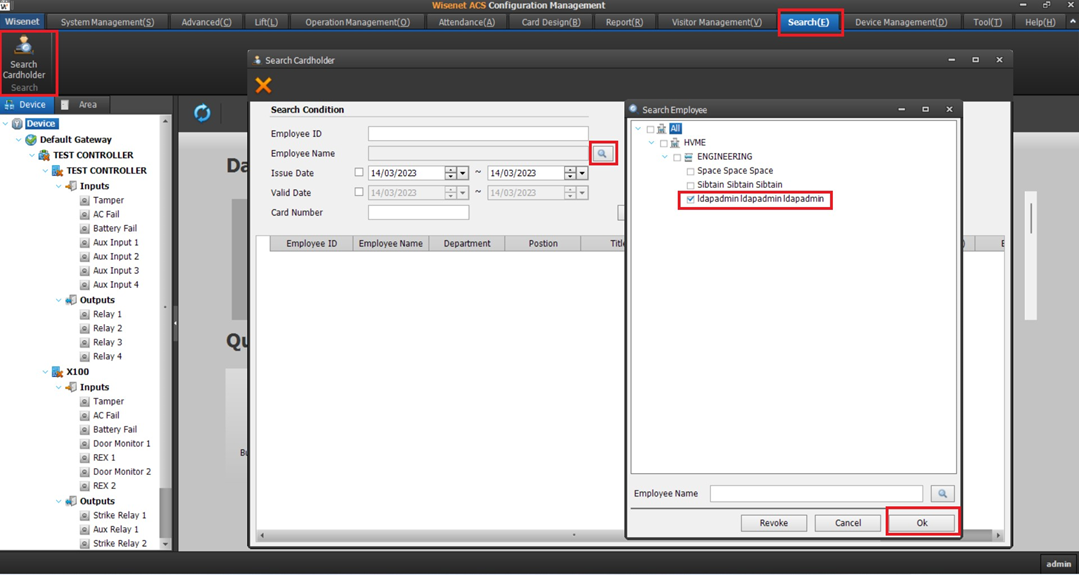Switch to the Area tab
Screen dimensions: 1079x575
(81, 105)
